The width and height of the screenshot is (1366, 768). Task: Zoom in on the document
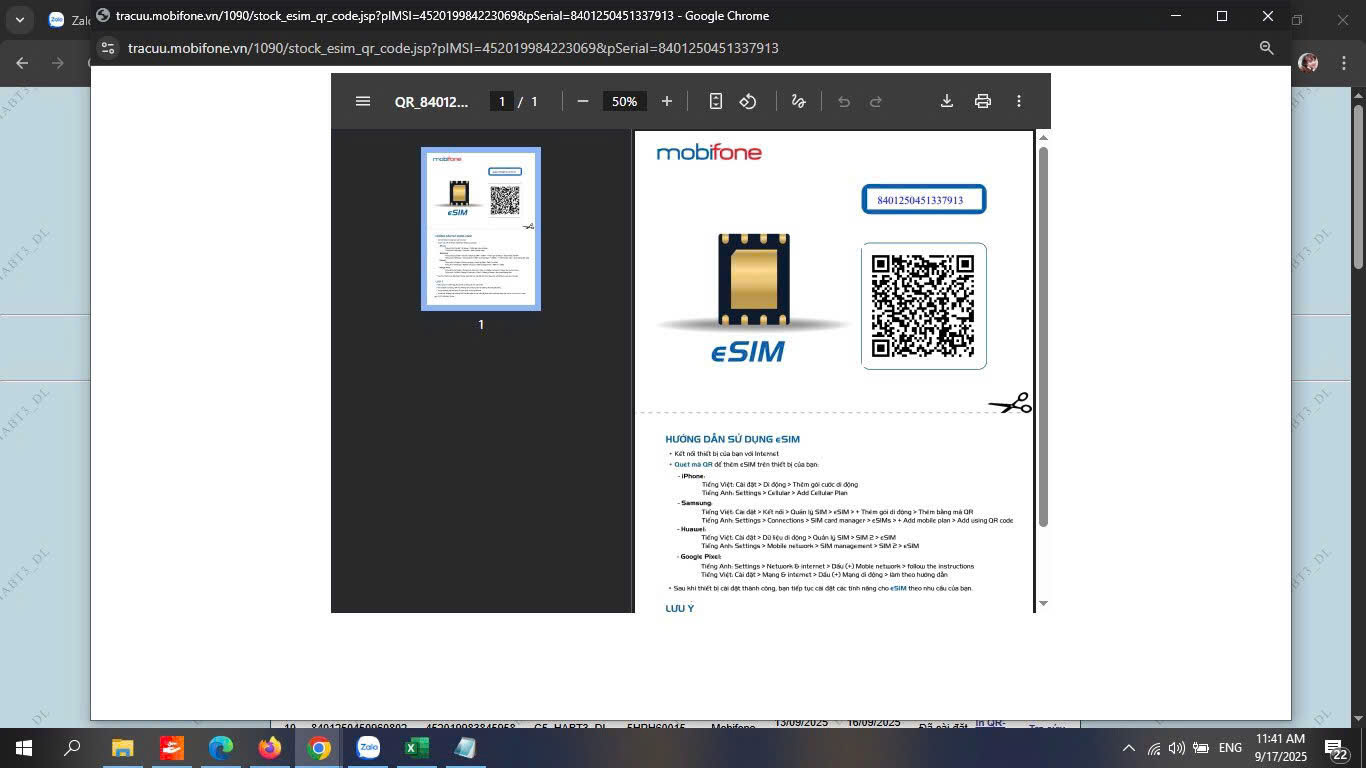[x=666, y=100]
